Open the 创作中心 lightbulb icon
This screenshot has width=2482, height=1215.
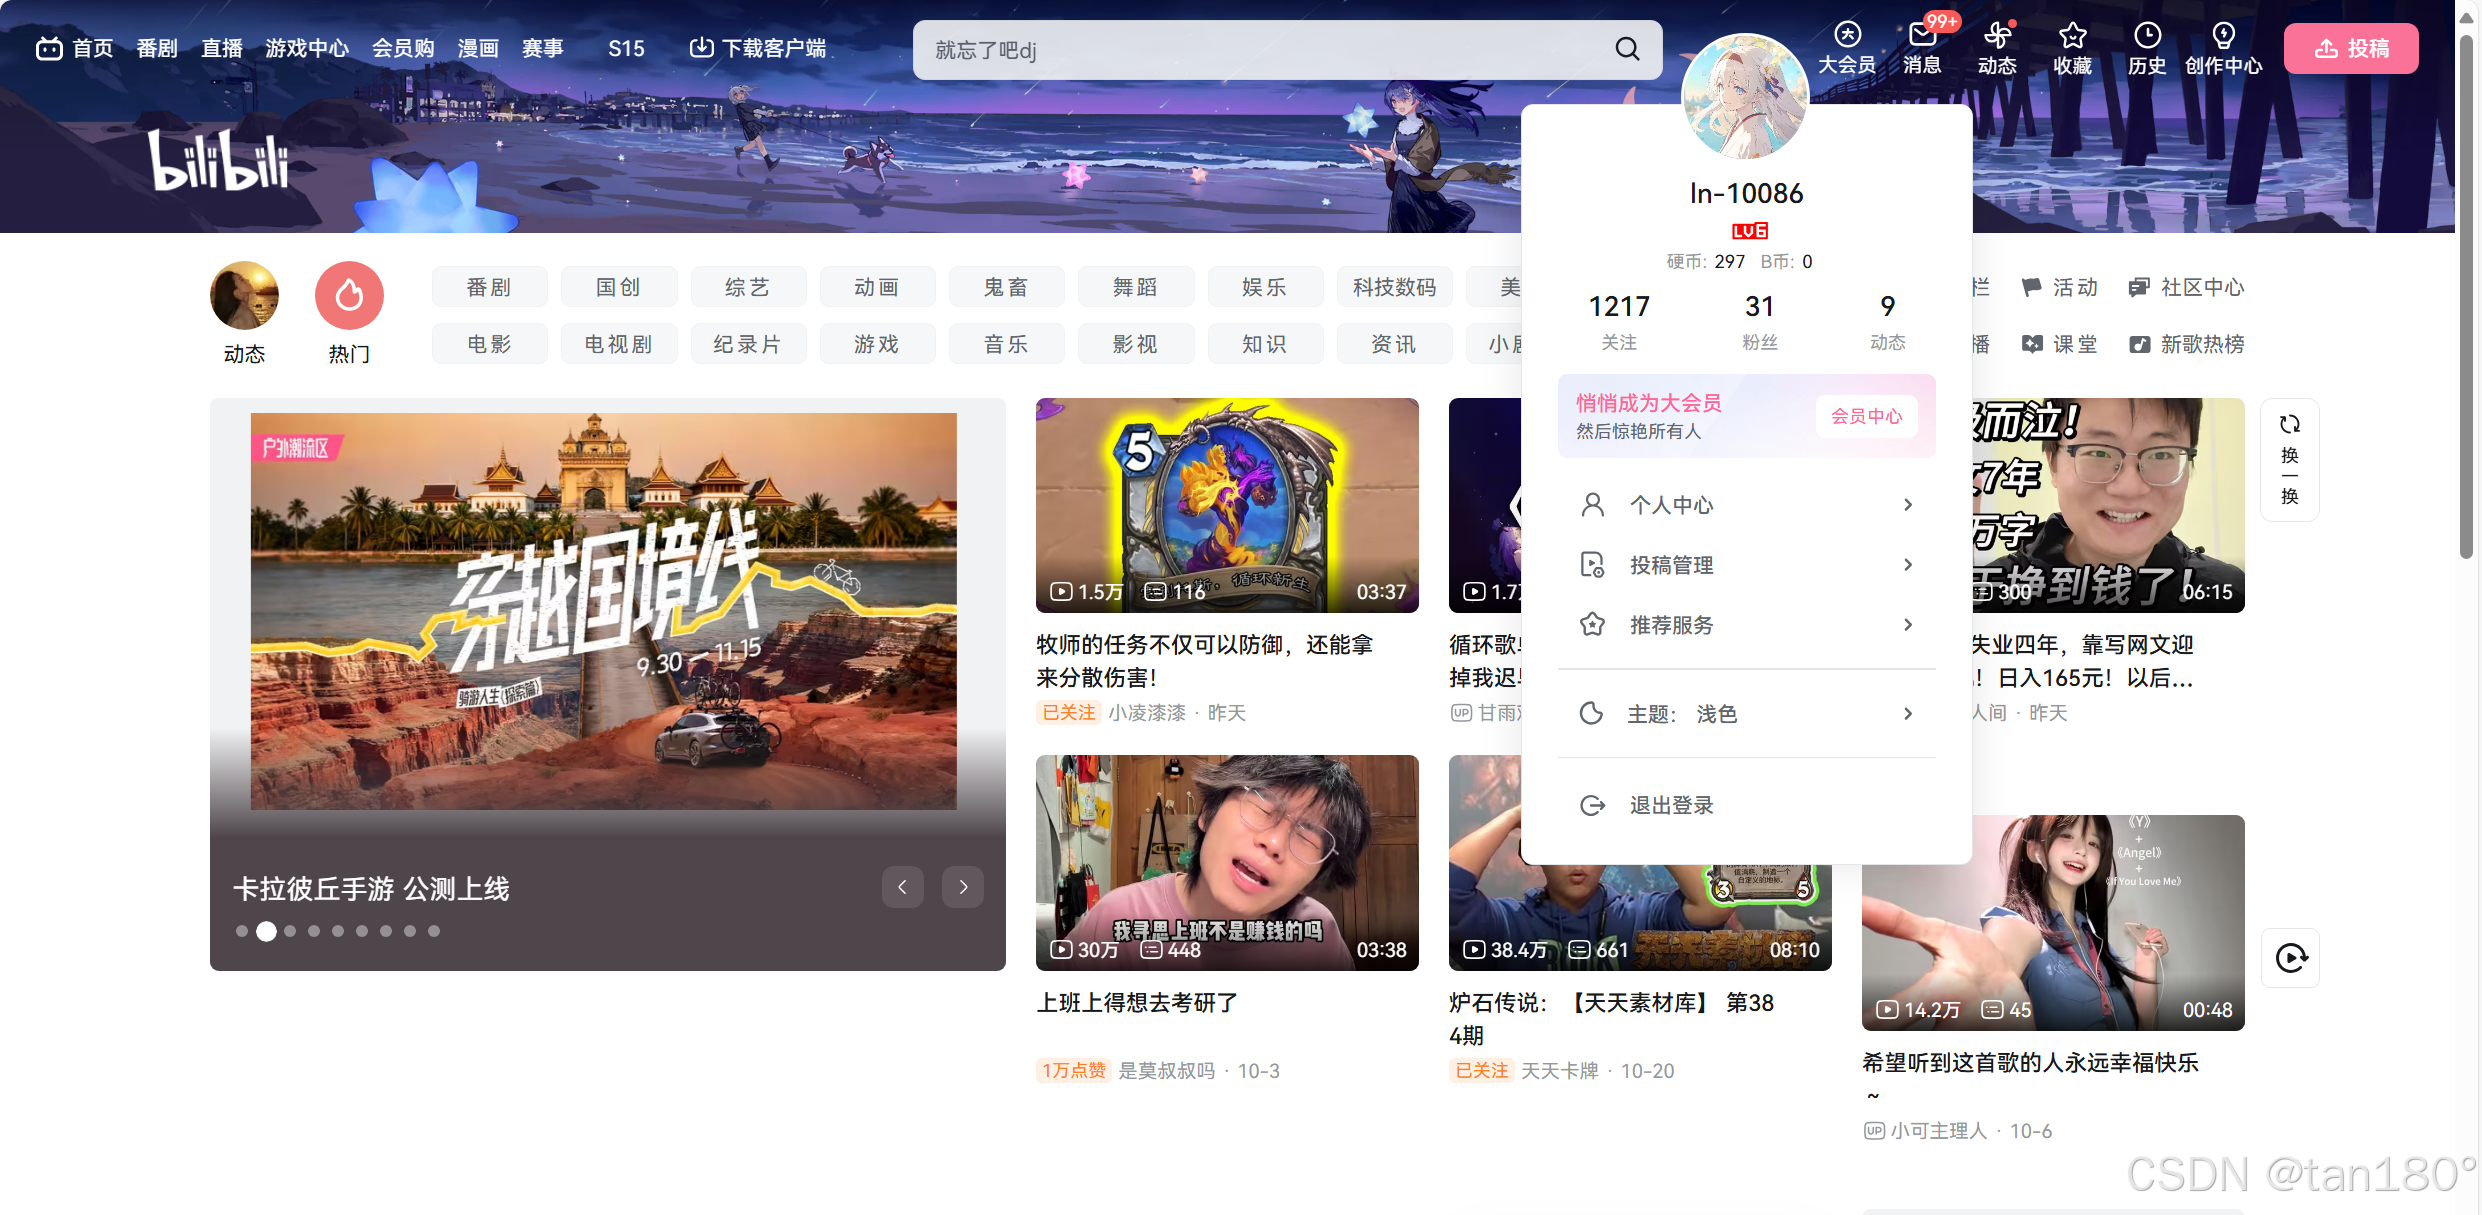coord(2222,37)
